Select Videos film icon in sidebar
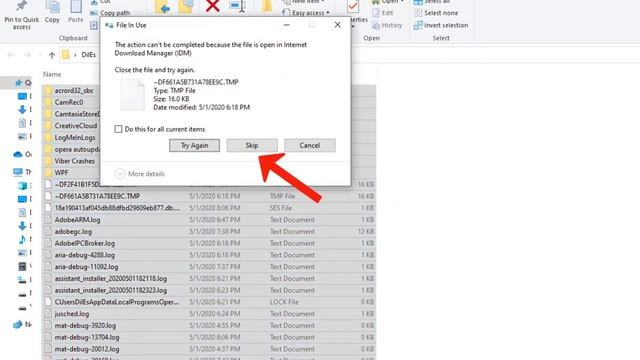The image size is (640, 360). pos(22,267)
